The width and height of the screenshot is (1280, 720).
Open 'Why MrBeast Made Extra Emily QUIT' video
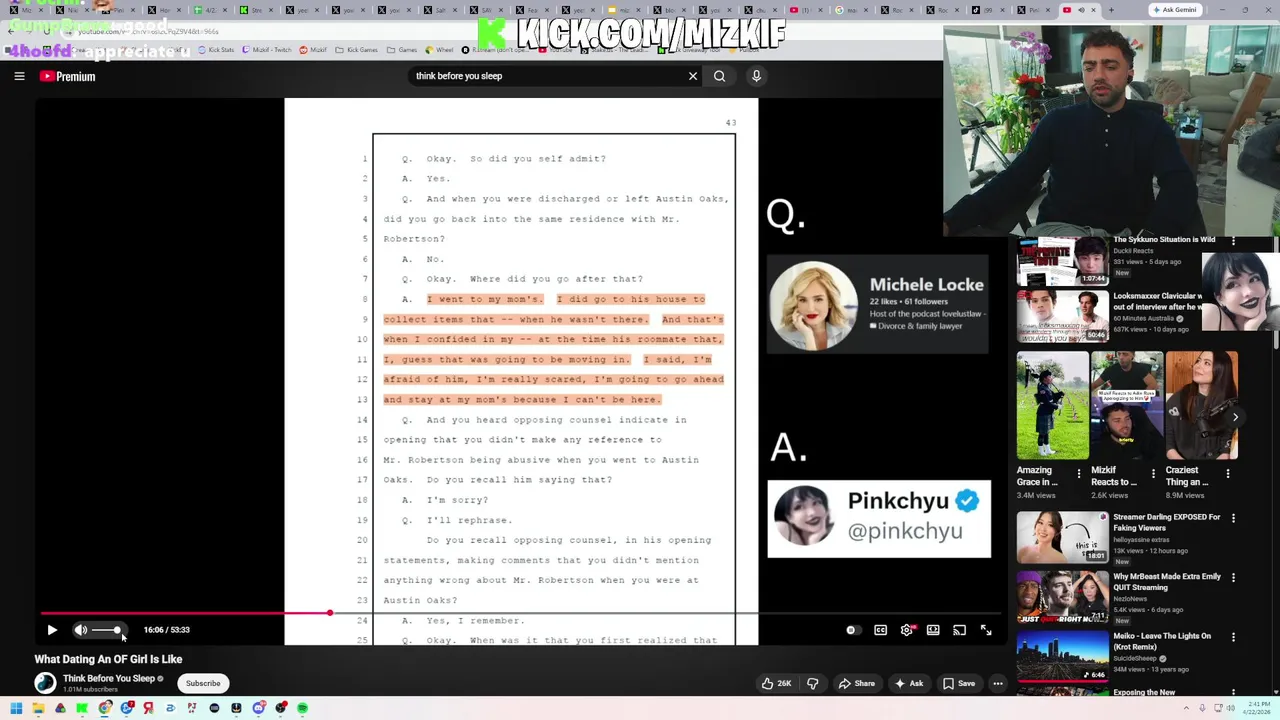pos(1167,582)
